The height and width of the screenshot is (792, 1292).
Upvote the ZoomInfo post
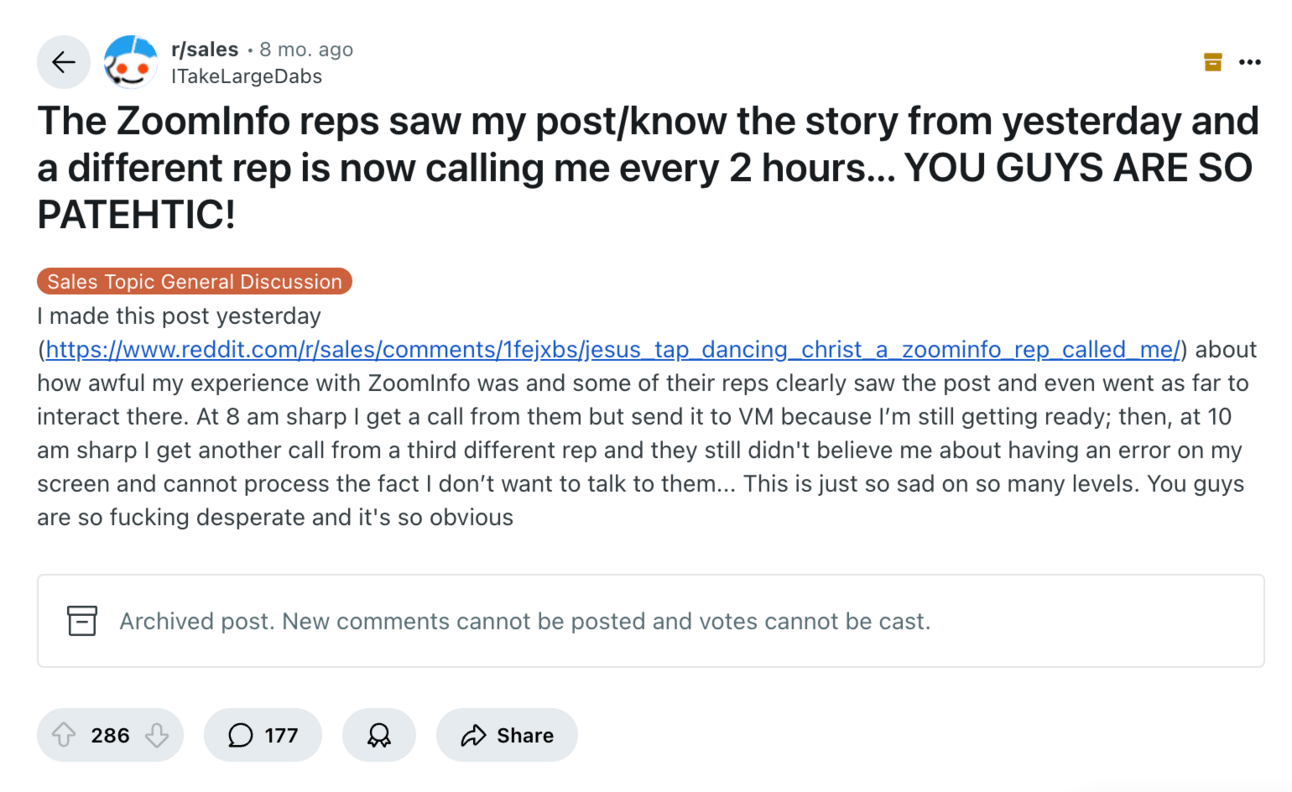[64, 735]
